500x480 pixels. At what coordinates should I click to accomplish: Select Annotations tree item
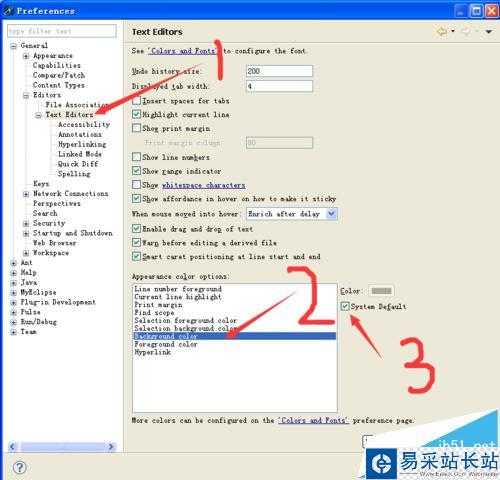[x=80, y=134]
